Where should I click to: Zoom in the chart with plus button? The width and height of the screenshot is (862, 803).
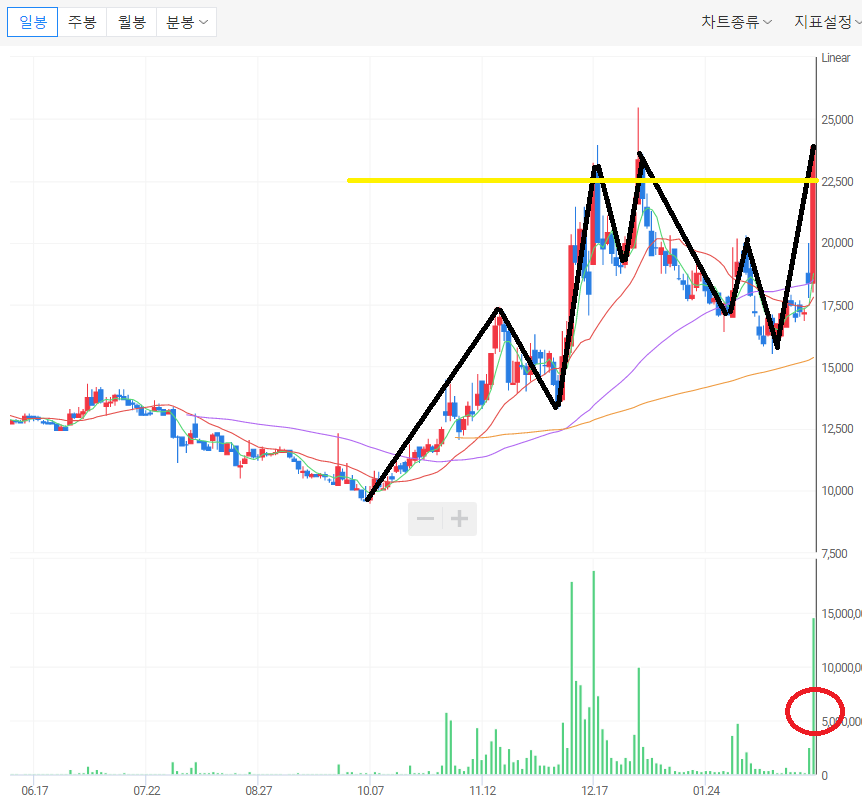pos(460,518)
